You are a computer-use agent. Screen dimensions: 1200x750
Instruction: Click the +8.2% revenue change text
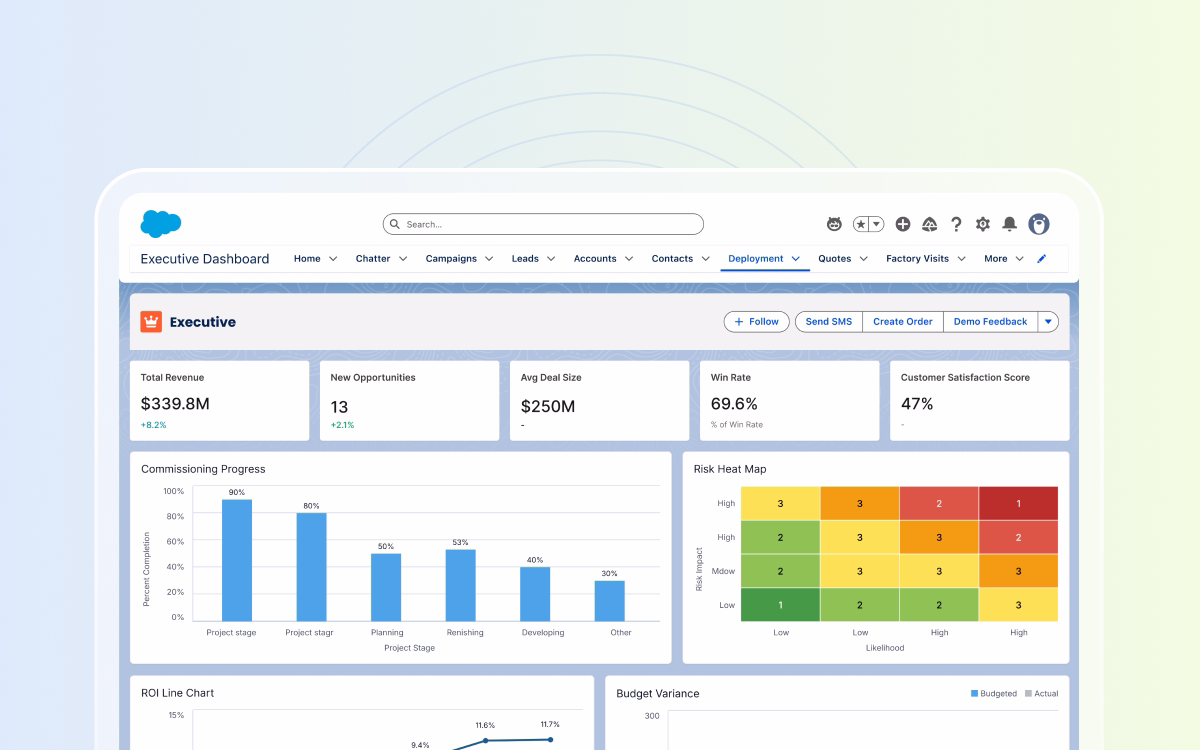153,425
